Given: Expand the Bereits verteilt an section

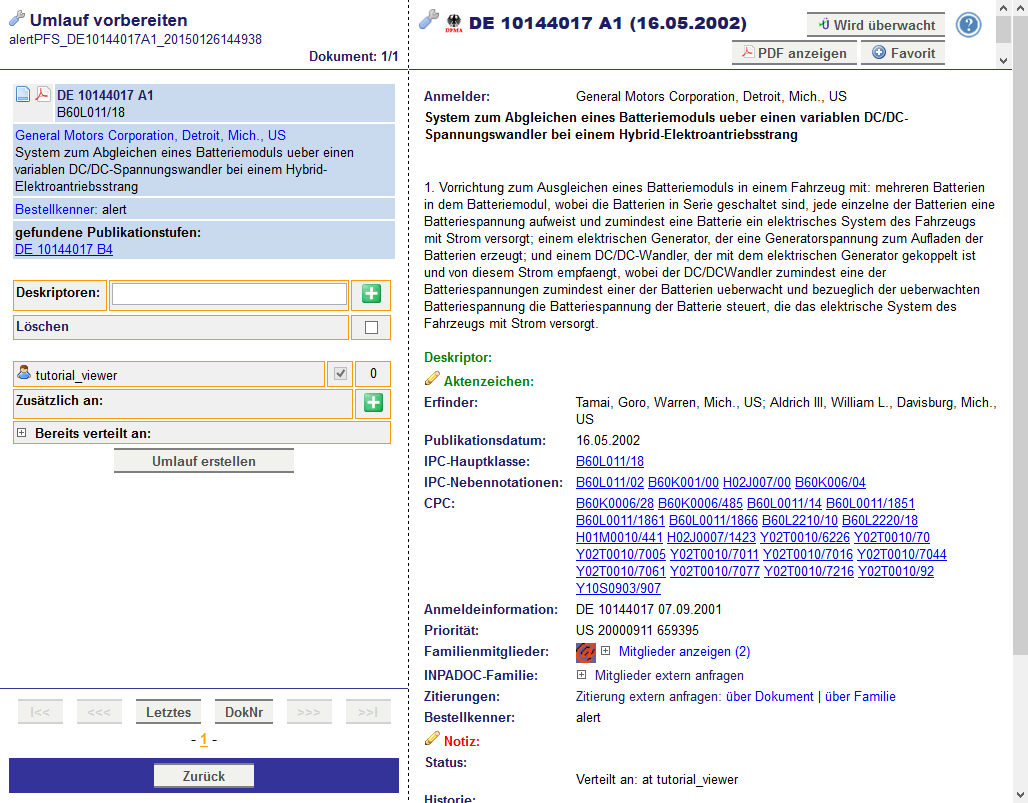Looking at the screenshot, I should point(21,434).
